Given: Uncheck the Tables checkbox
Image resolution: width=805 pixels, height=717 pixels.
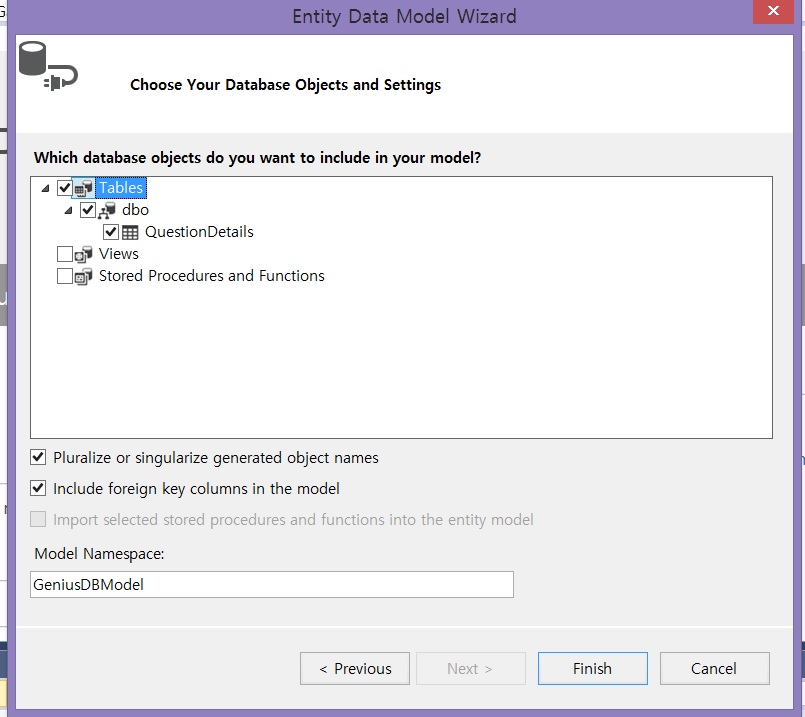Looking at the screenshot, I should pyautogui.click(x=65, y=188).
